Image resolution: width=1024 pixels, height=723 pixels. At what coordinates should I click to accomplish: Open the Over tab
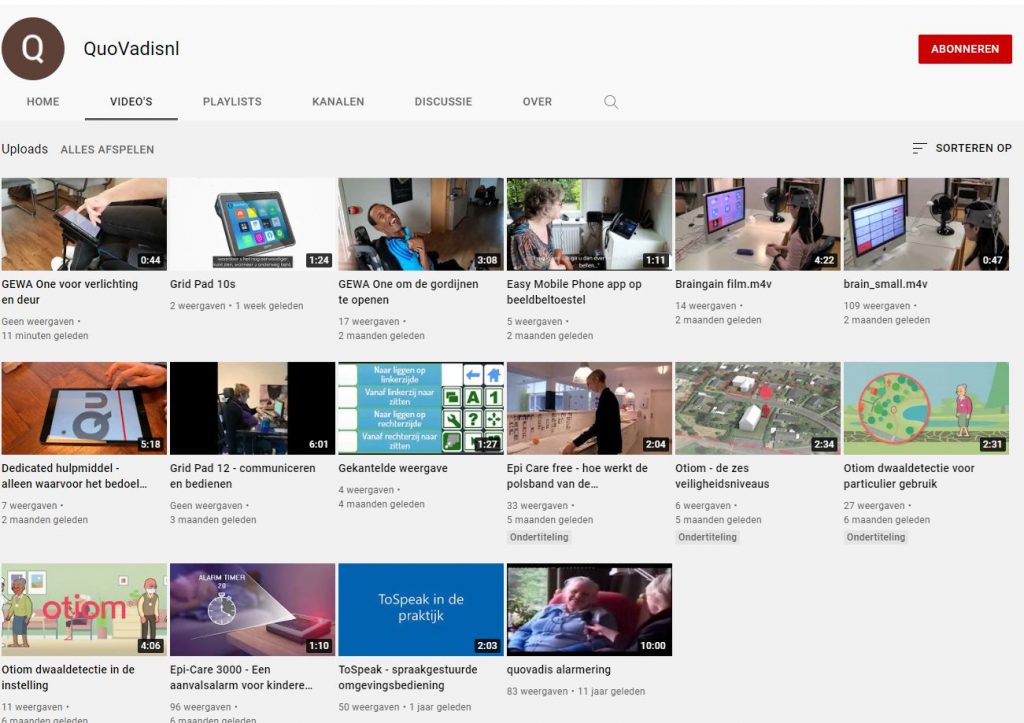point(537,102)
